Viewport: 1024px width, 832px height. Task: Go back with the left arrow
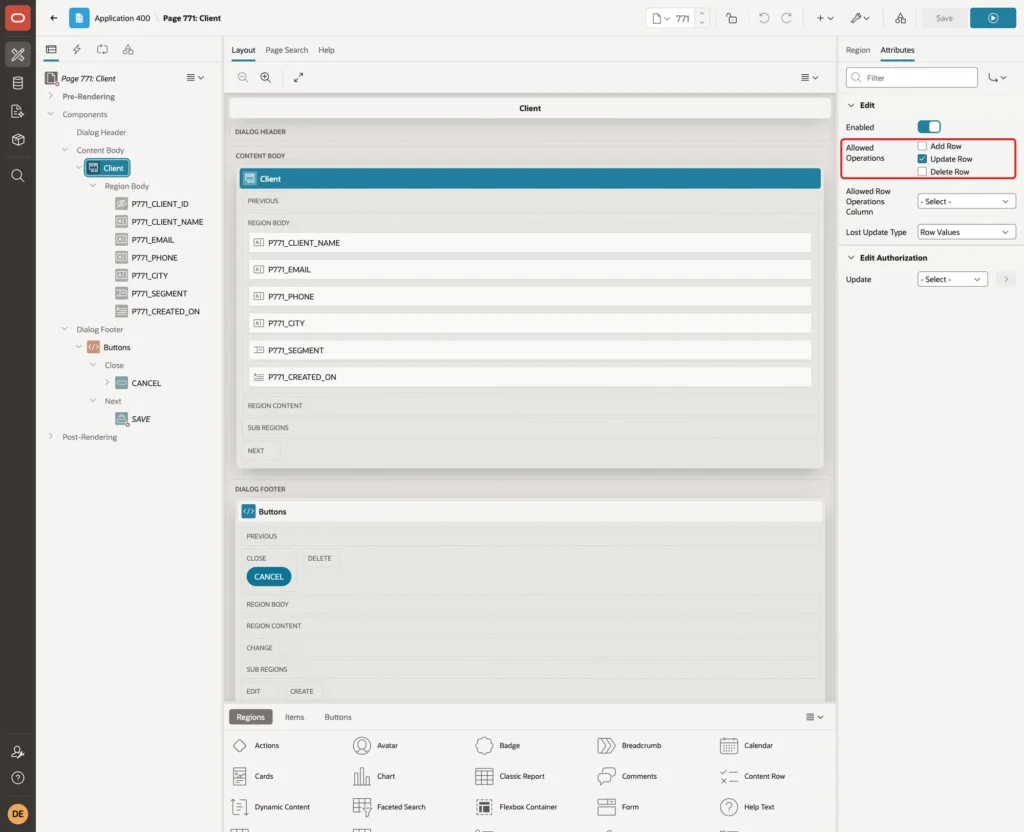click(54, 18)
